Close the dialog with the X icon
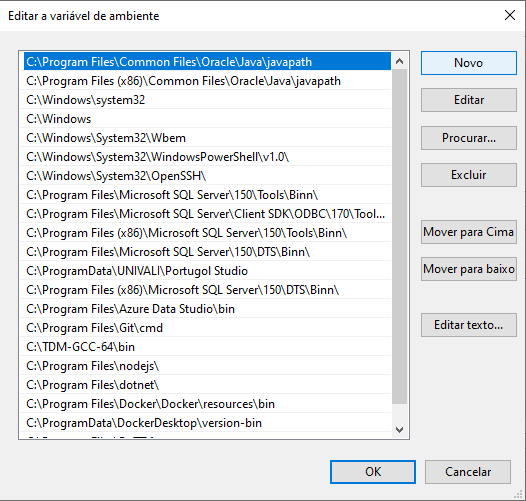The image size is (526, 501). [510, 15]
